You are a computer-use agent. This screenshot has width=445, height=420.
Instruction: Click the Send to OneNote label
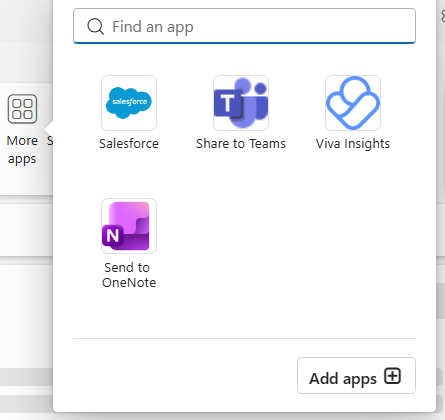point(129,275)
